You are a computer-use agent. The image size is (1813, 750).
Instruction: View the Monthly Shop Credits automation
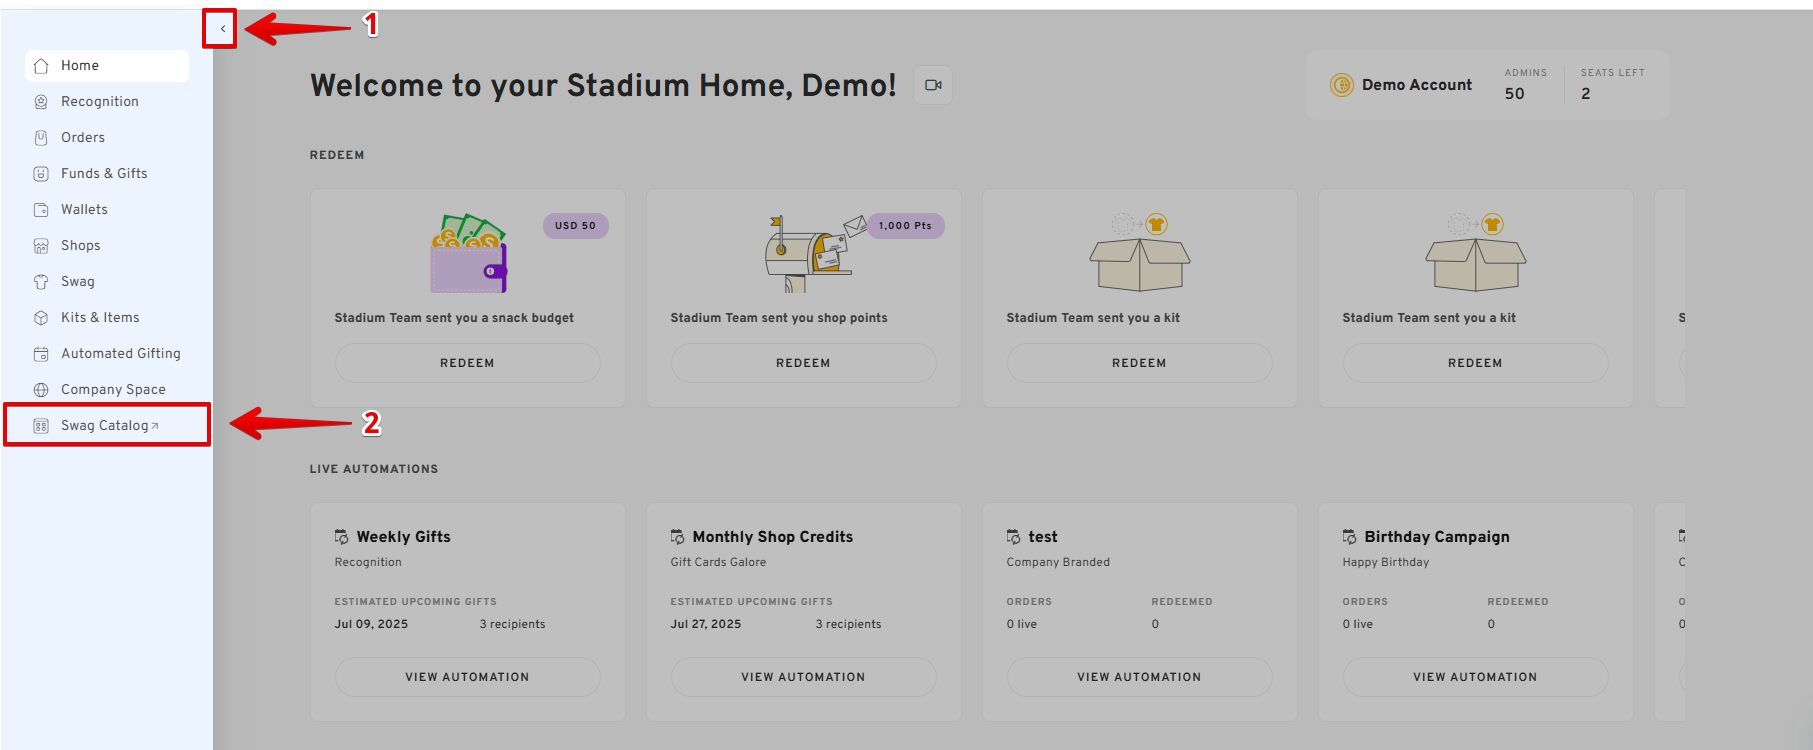pyautogui.click(x=803, y=677)
